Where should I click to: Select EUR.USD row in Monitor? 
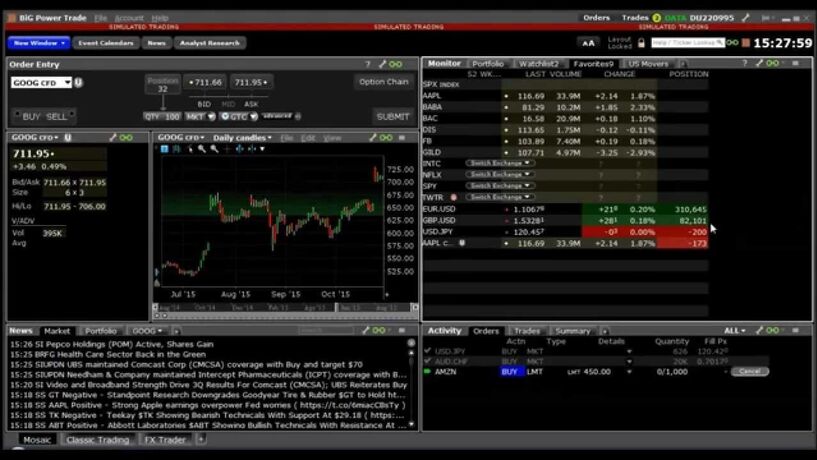[x=565, y=209]
